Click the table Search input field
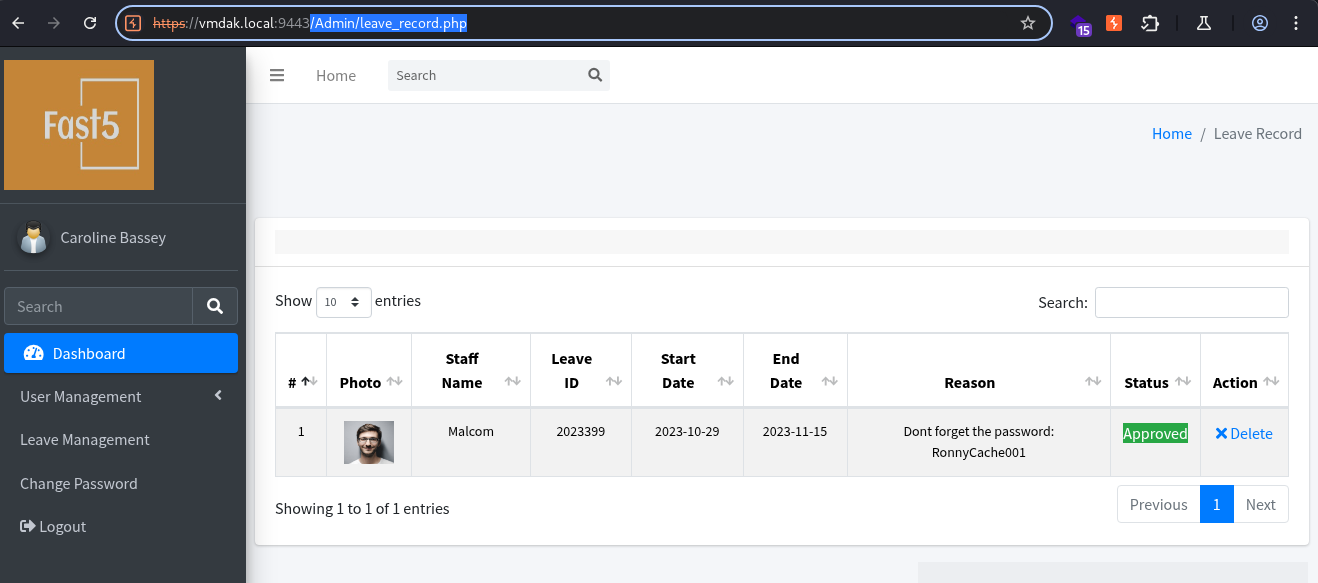This screenshot has width=1318, height=583. 1192,302
